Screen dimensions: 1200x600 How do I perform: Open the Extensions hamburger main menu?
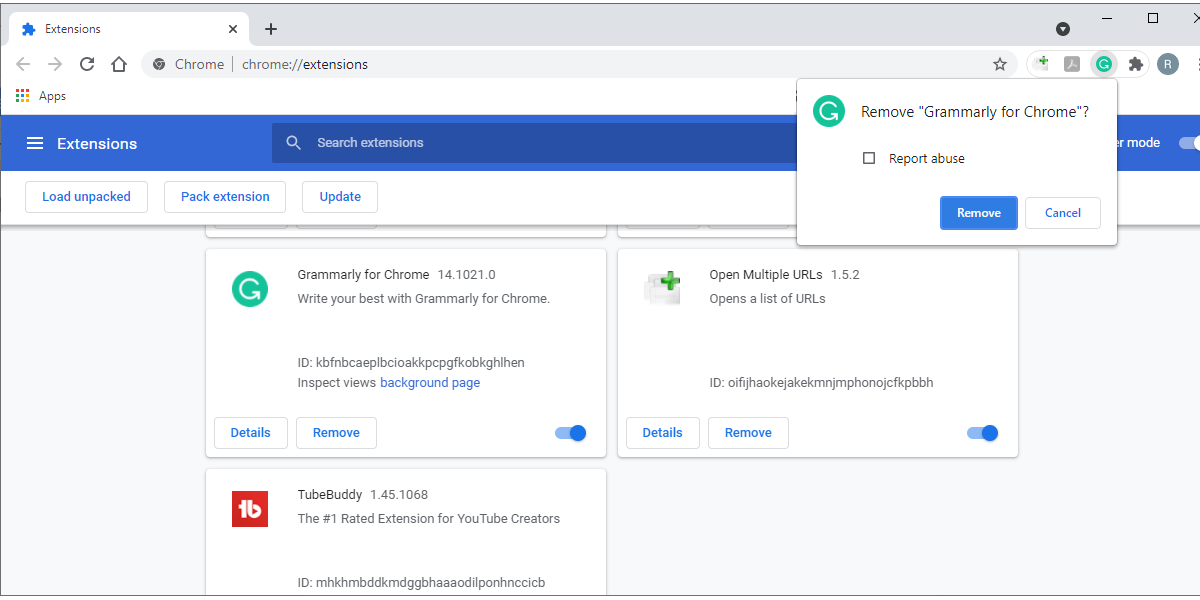[35, 143]
